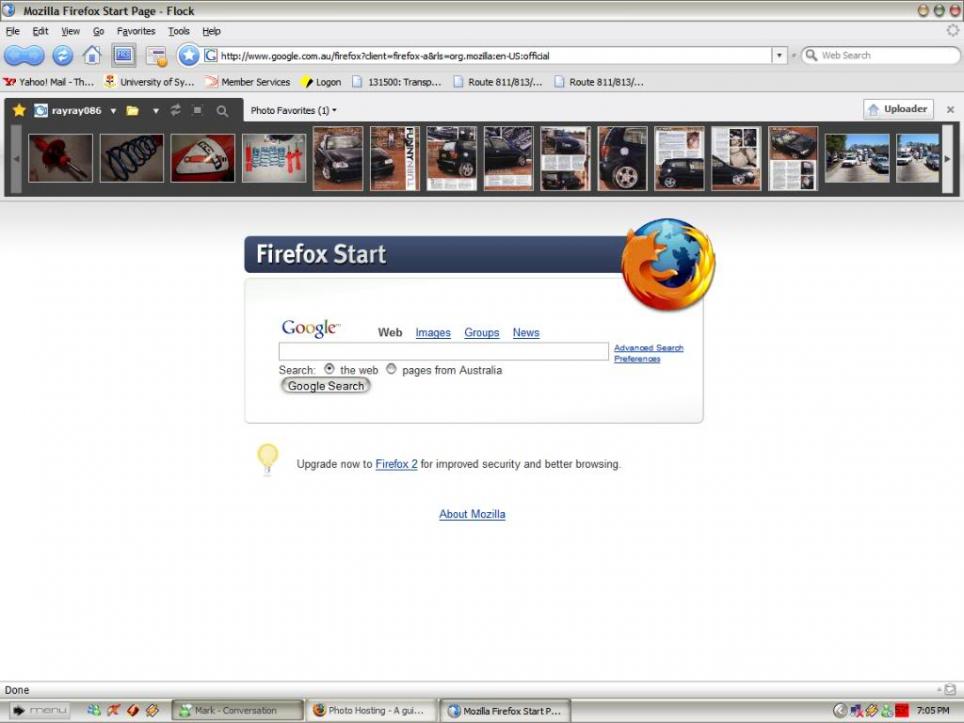Screen dimensions: 964x723
Task: Open the File menu
Action: click(13, 31)
